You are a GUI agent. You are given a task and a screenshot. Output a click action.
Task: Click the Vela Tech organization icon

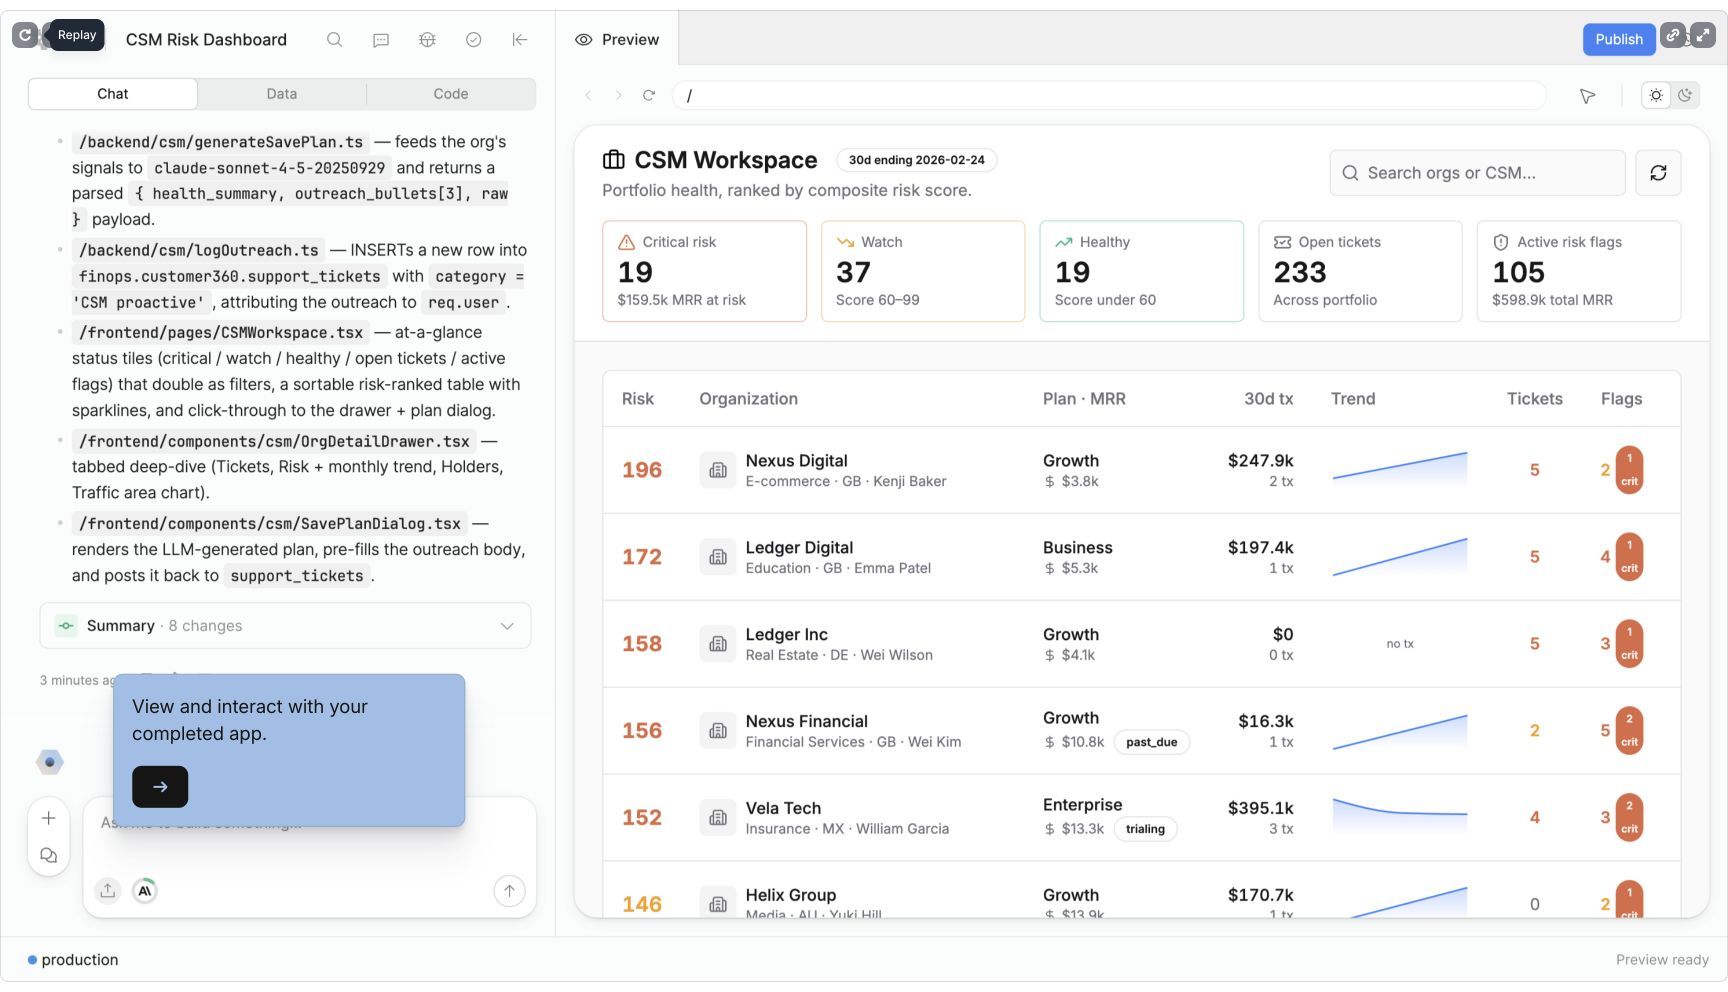pyautogui.click(x=718, y=818)
